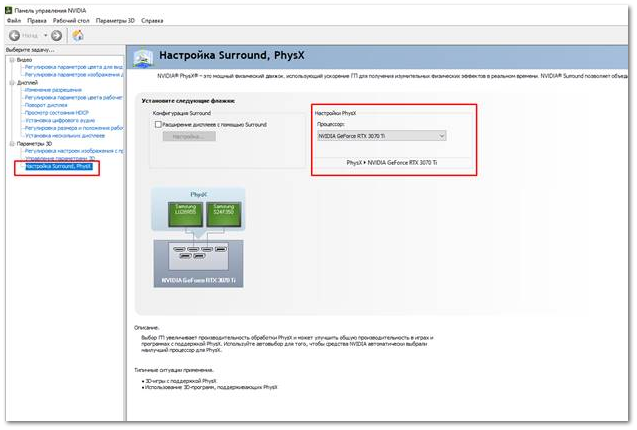
Task: Select the Samsung S24 monitor in PhysX diagram
Action: tap(224, 214)
